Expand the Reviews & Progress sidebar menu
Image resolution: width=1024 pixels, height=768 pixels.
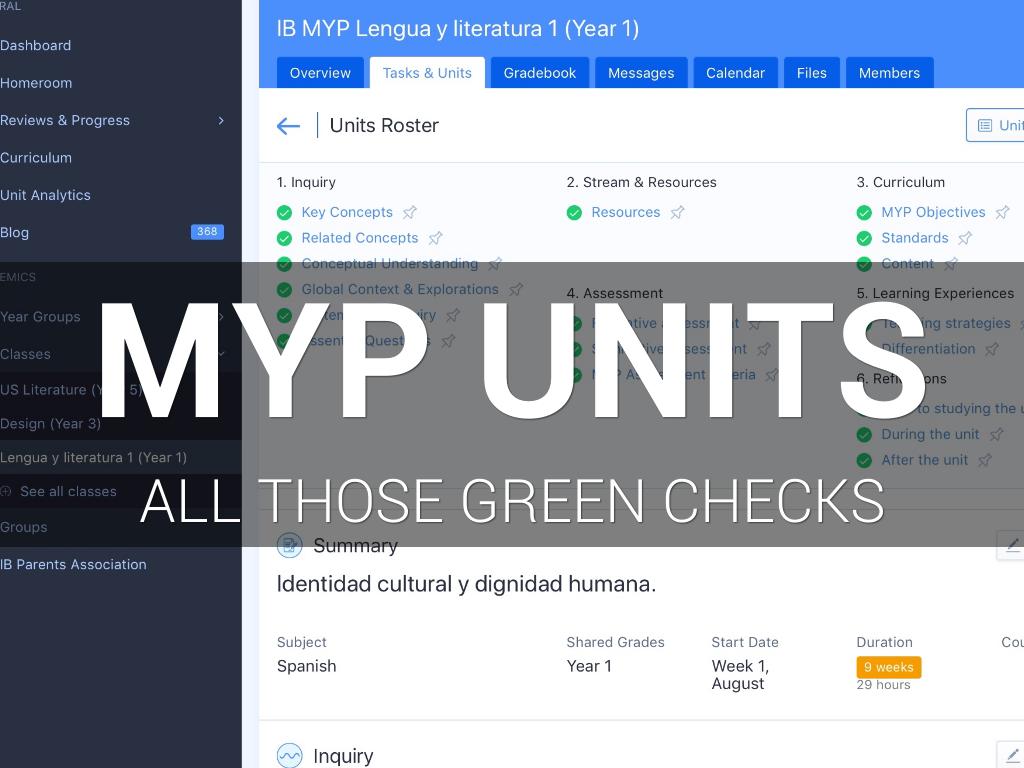tap(221, 120)
